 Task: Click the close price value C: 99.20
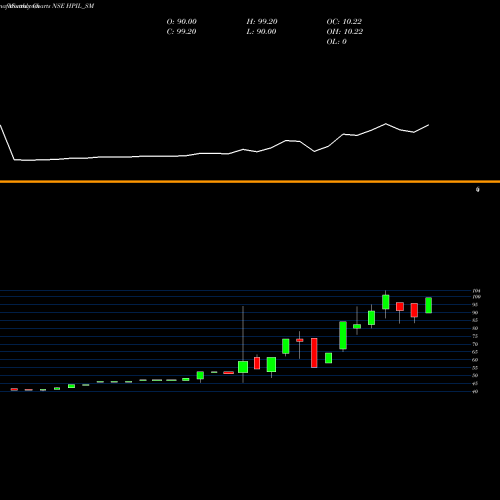181,32
